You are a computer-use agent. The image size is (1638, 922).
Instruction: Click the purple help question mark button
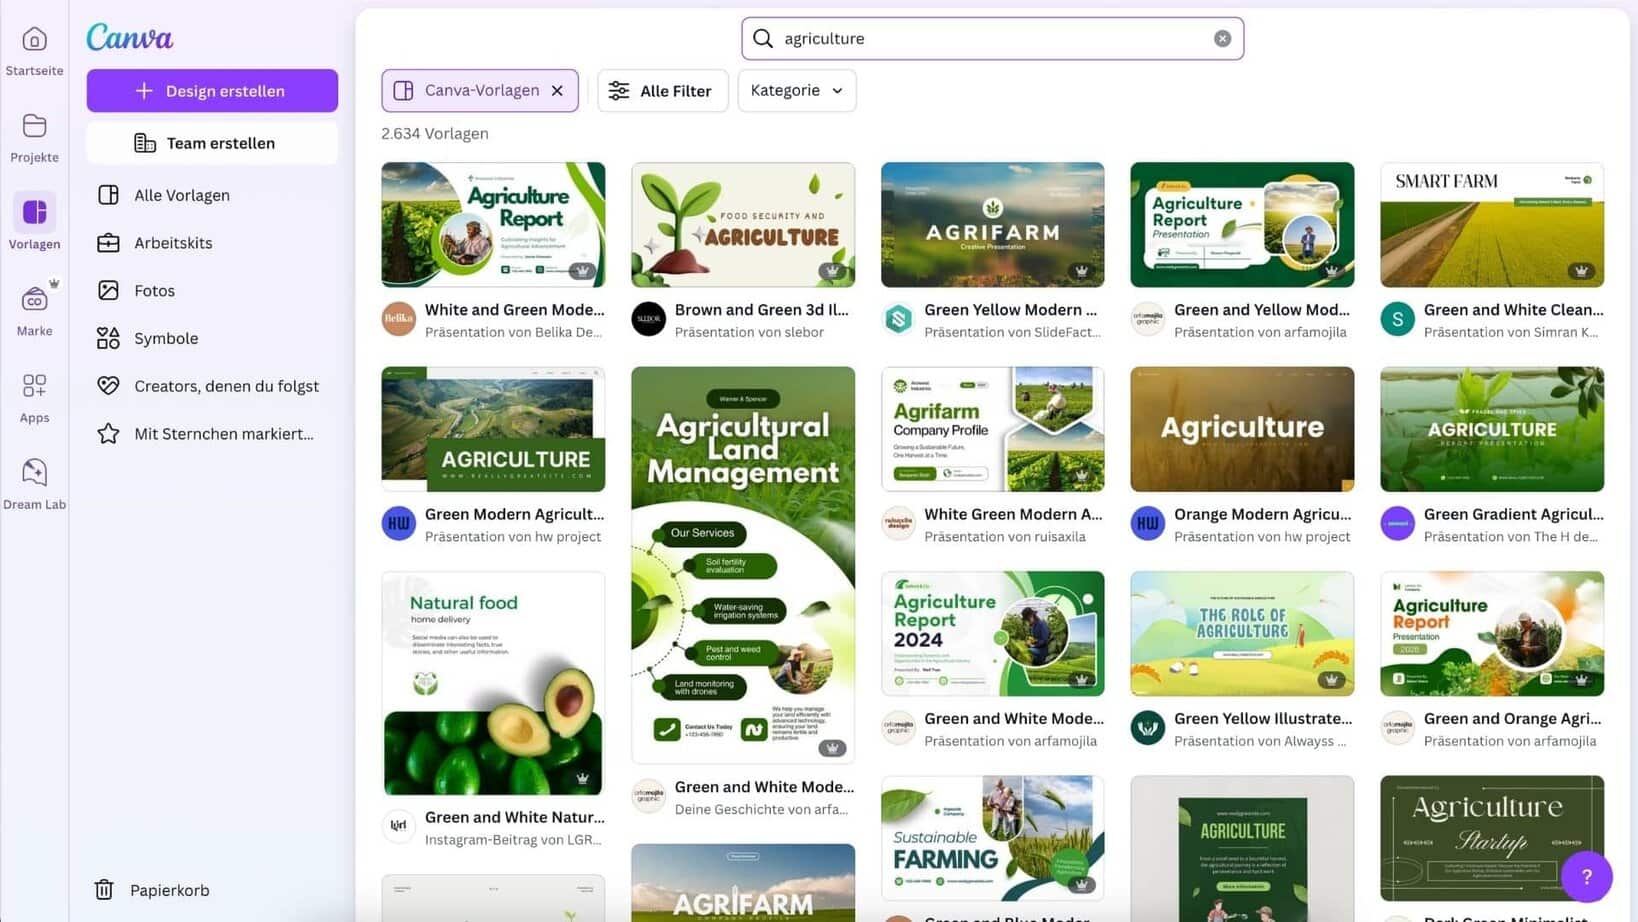click(1586, 876)
